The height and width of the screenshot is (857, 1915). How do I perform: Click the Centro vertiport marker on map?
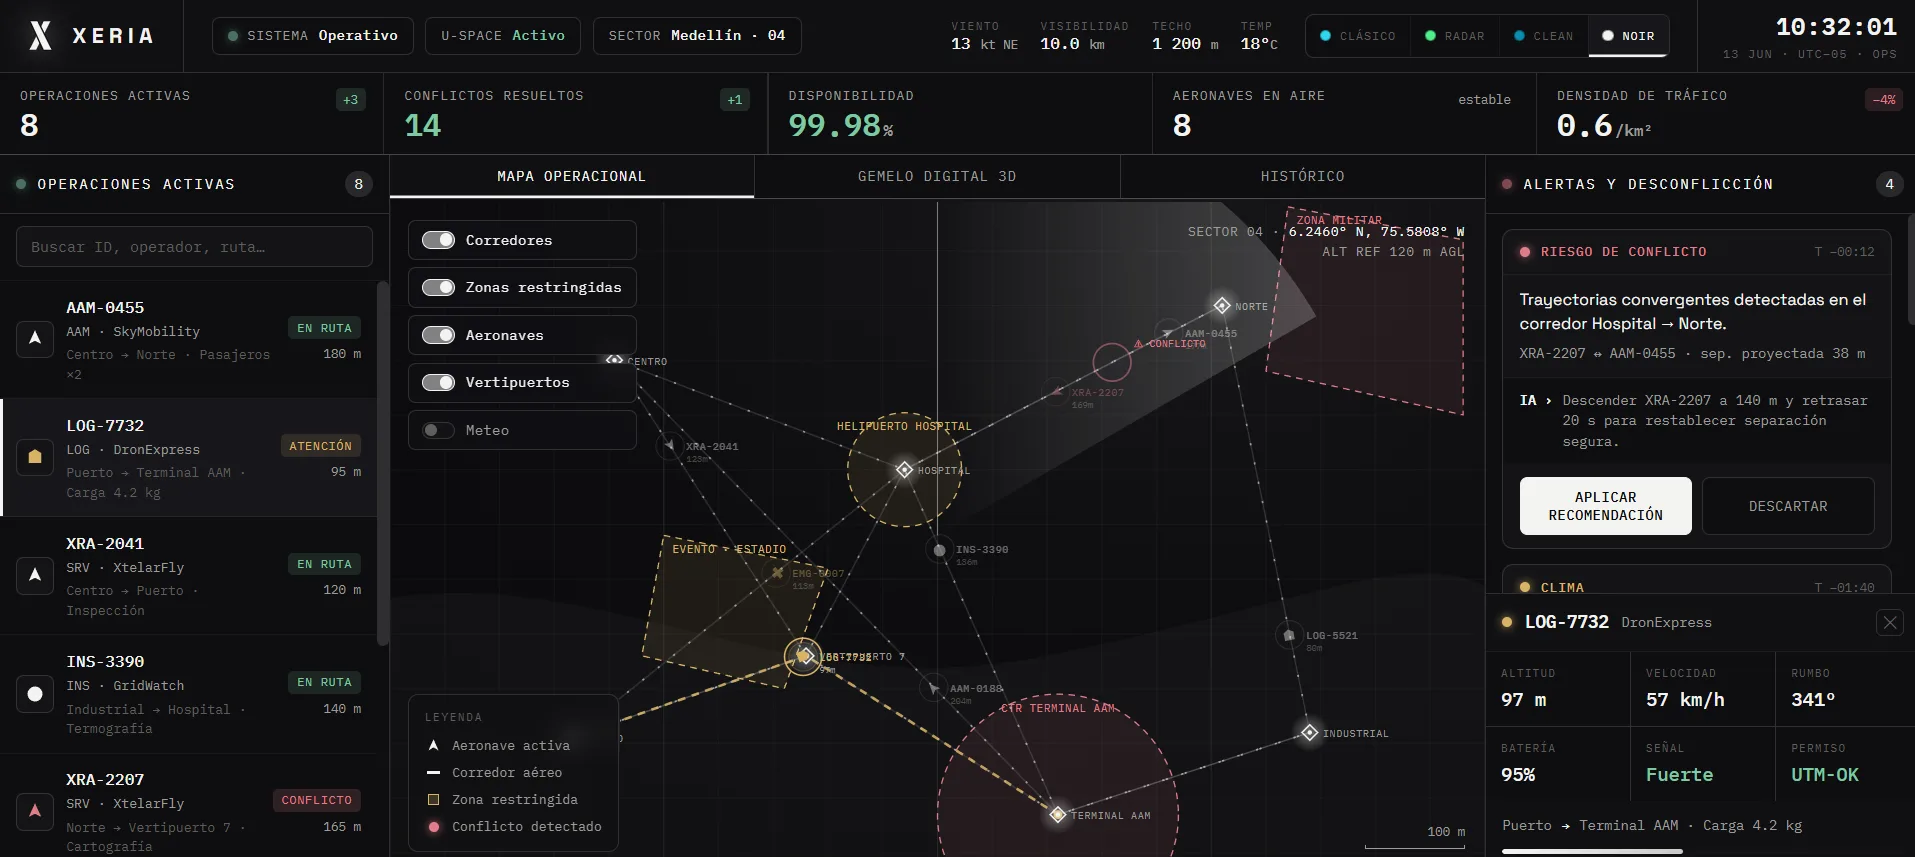pyautogui.click(x=615, y=360)
